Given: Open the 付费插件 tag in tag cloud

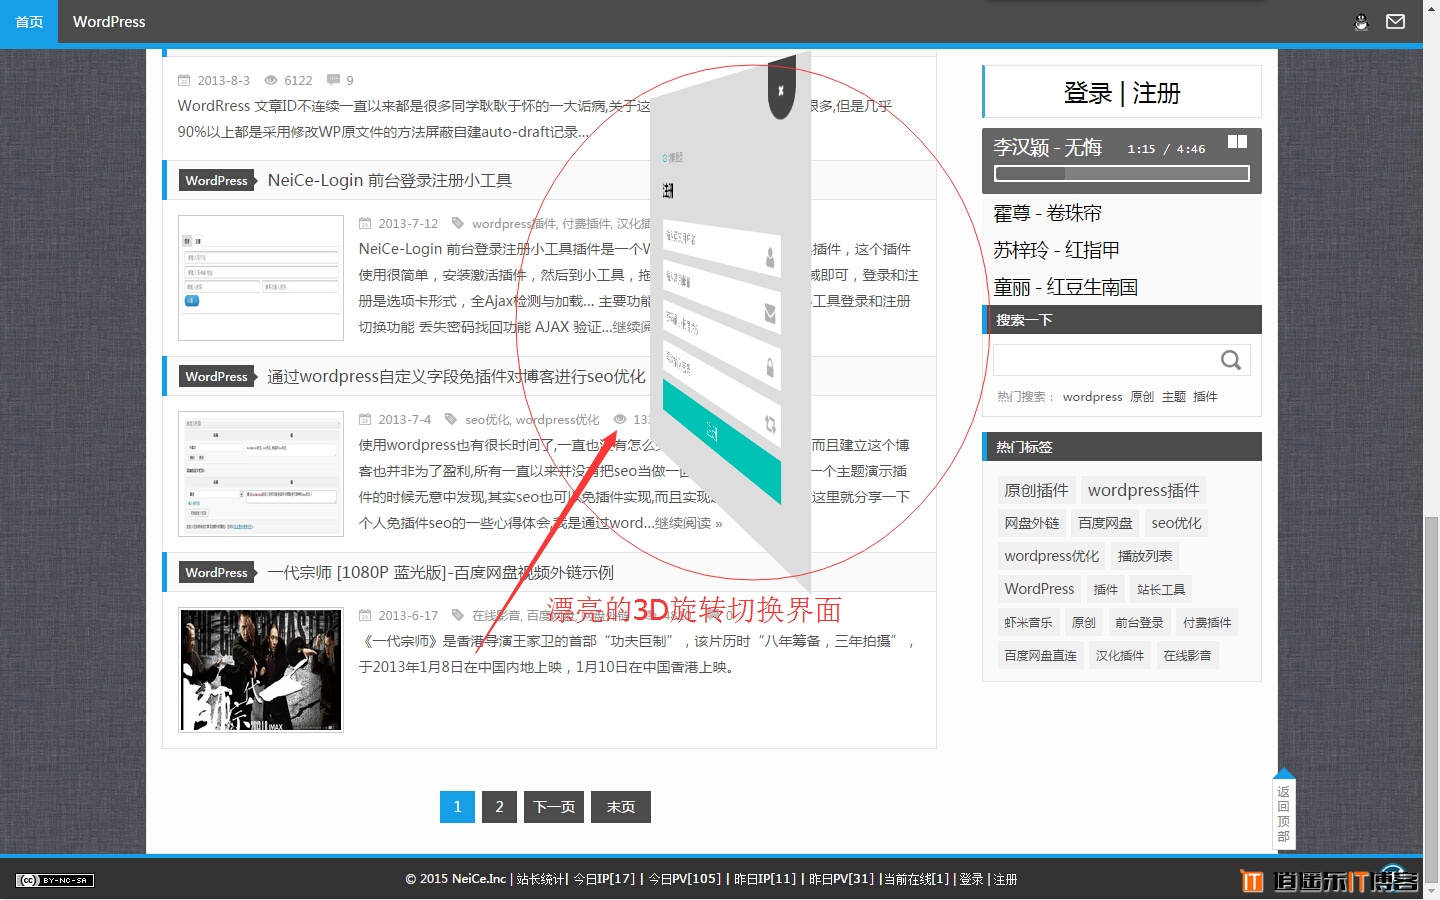Looking at the screenshot, I should [1207, 623].
